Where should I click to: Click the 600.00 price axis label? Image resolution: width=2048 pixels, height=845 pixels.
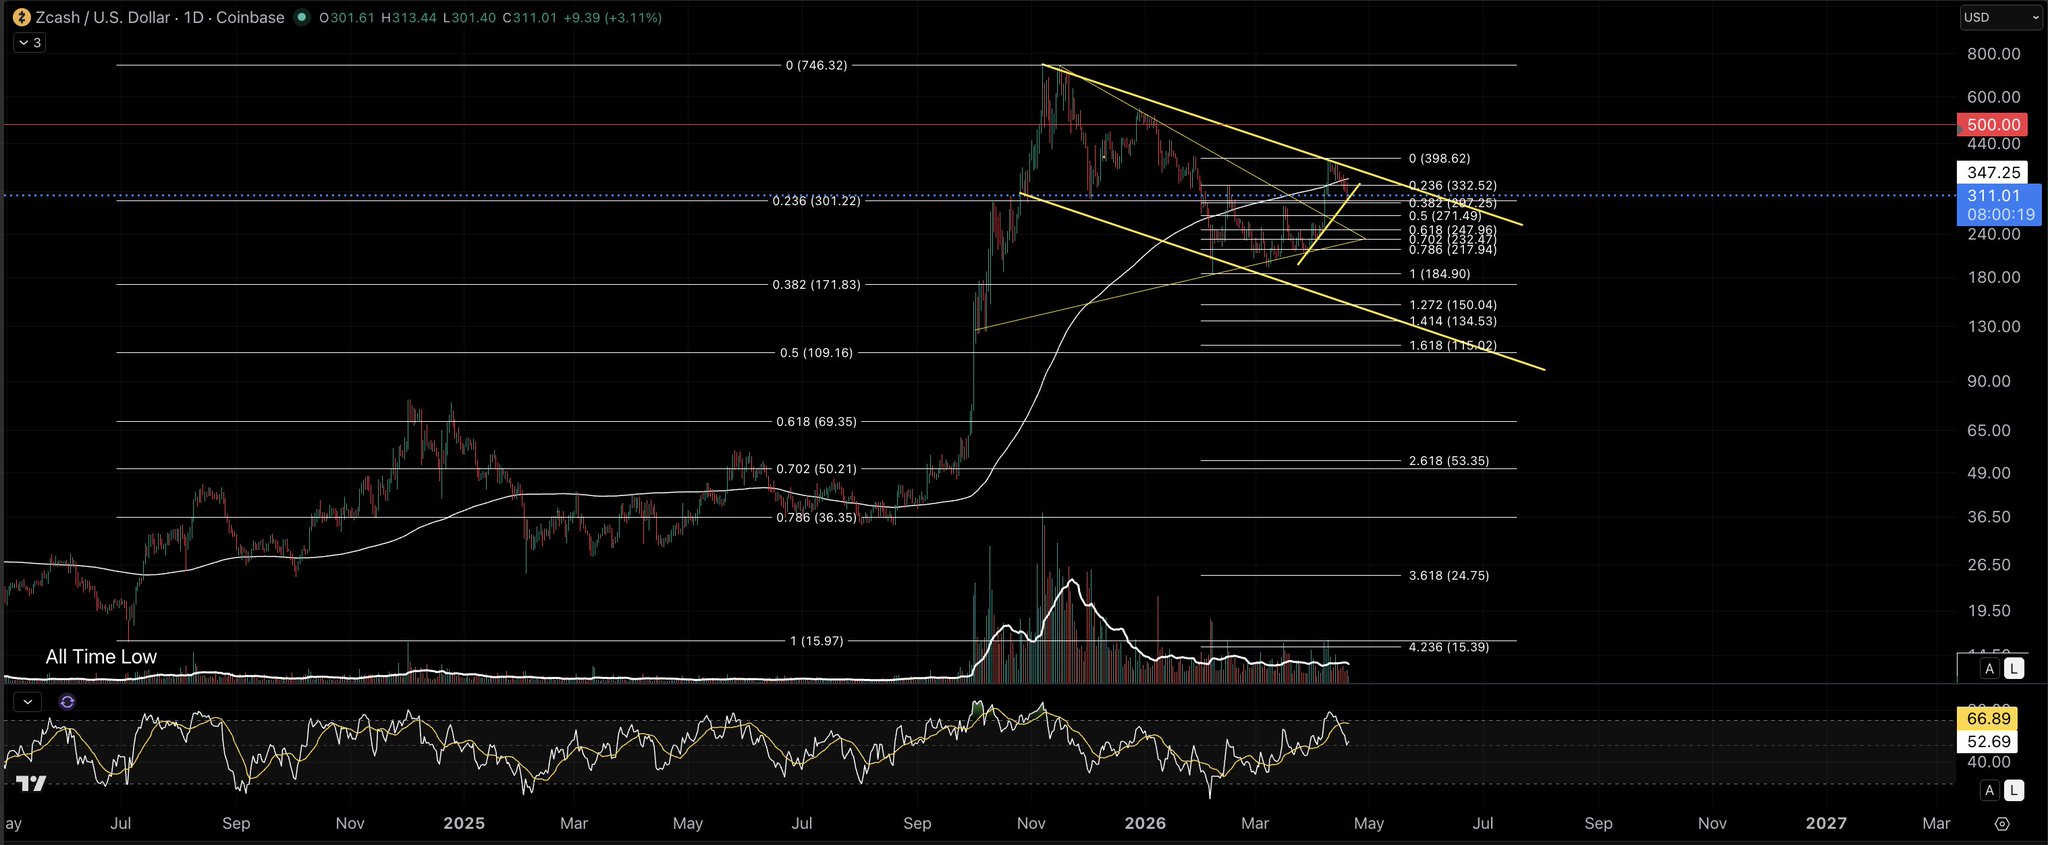pyautogui.click(x=1993, y=97)
